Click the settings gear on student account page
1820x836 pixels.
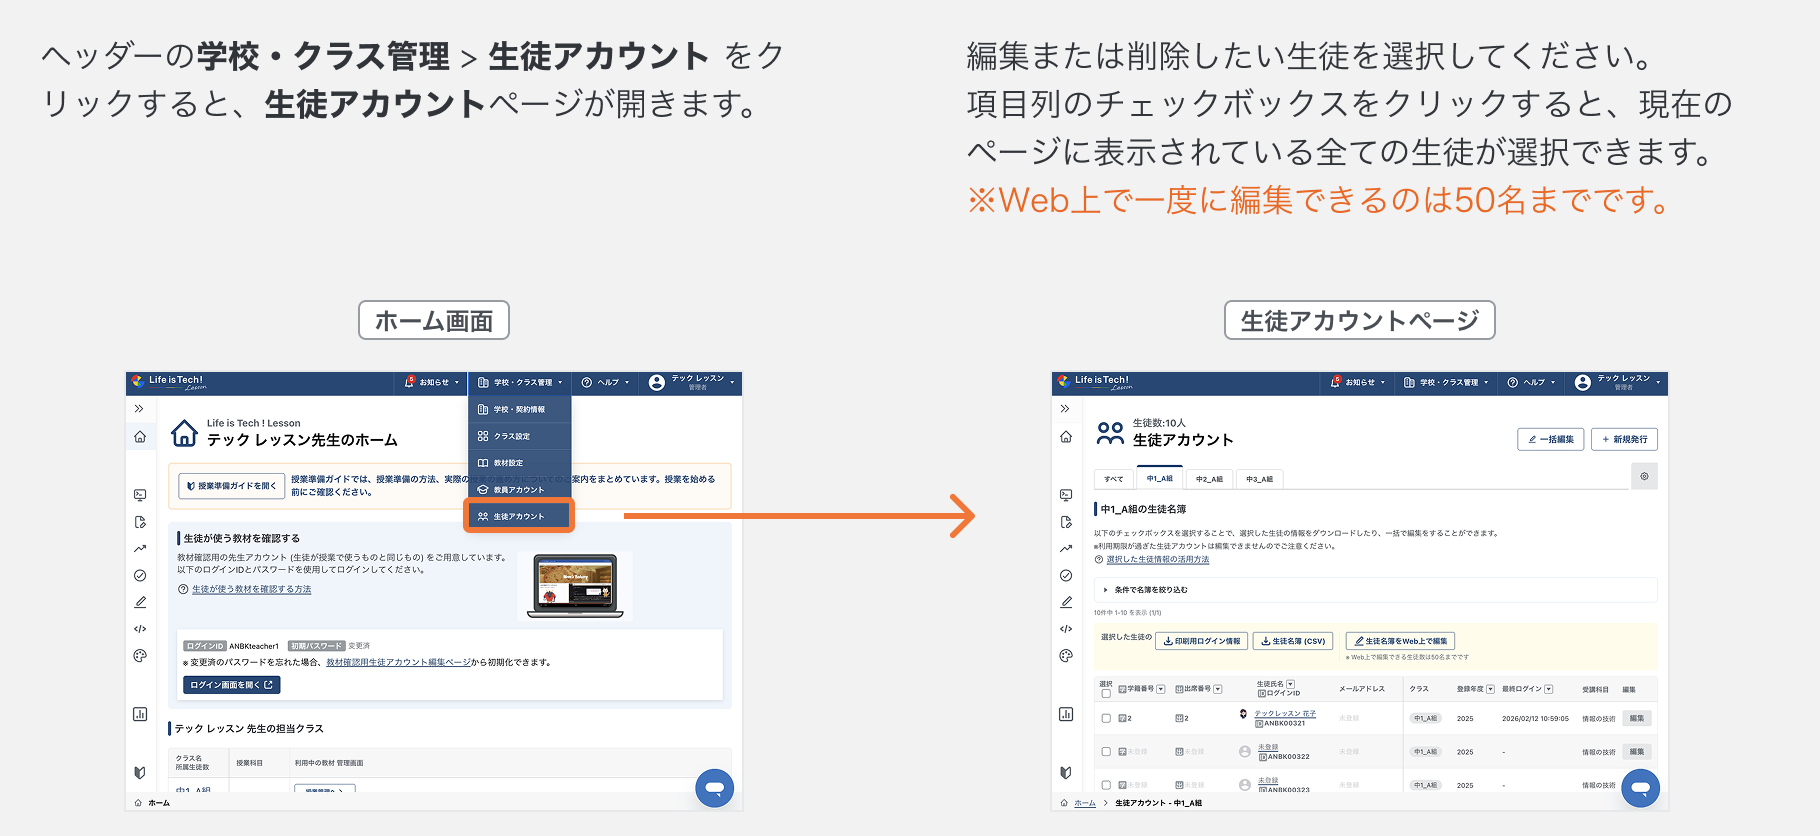coord(1644,476)
